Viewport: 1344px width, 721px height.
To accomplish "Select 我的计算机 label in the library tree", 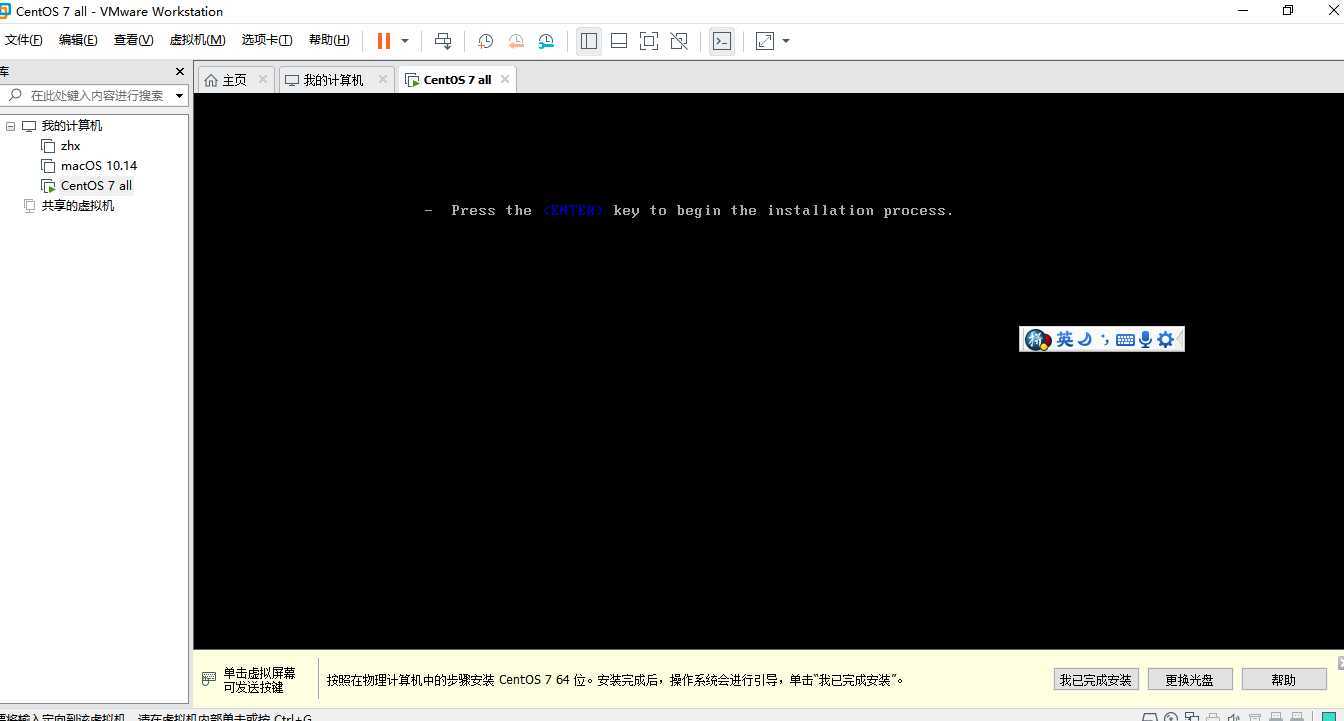I will [72, 126].
